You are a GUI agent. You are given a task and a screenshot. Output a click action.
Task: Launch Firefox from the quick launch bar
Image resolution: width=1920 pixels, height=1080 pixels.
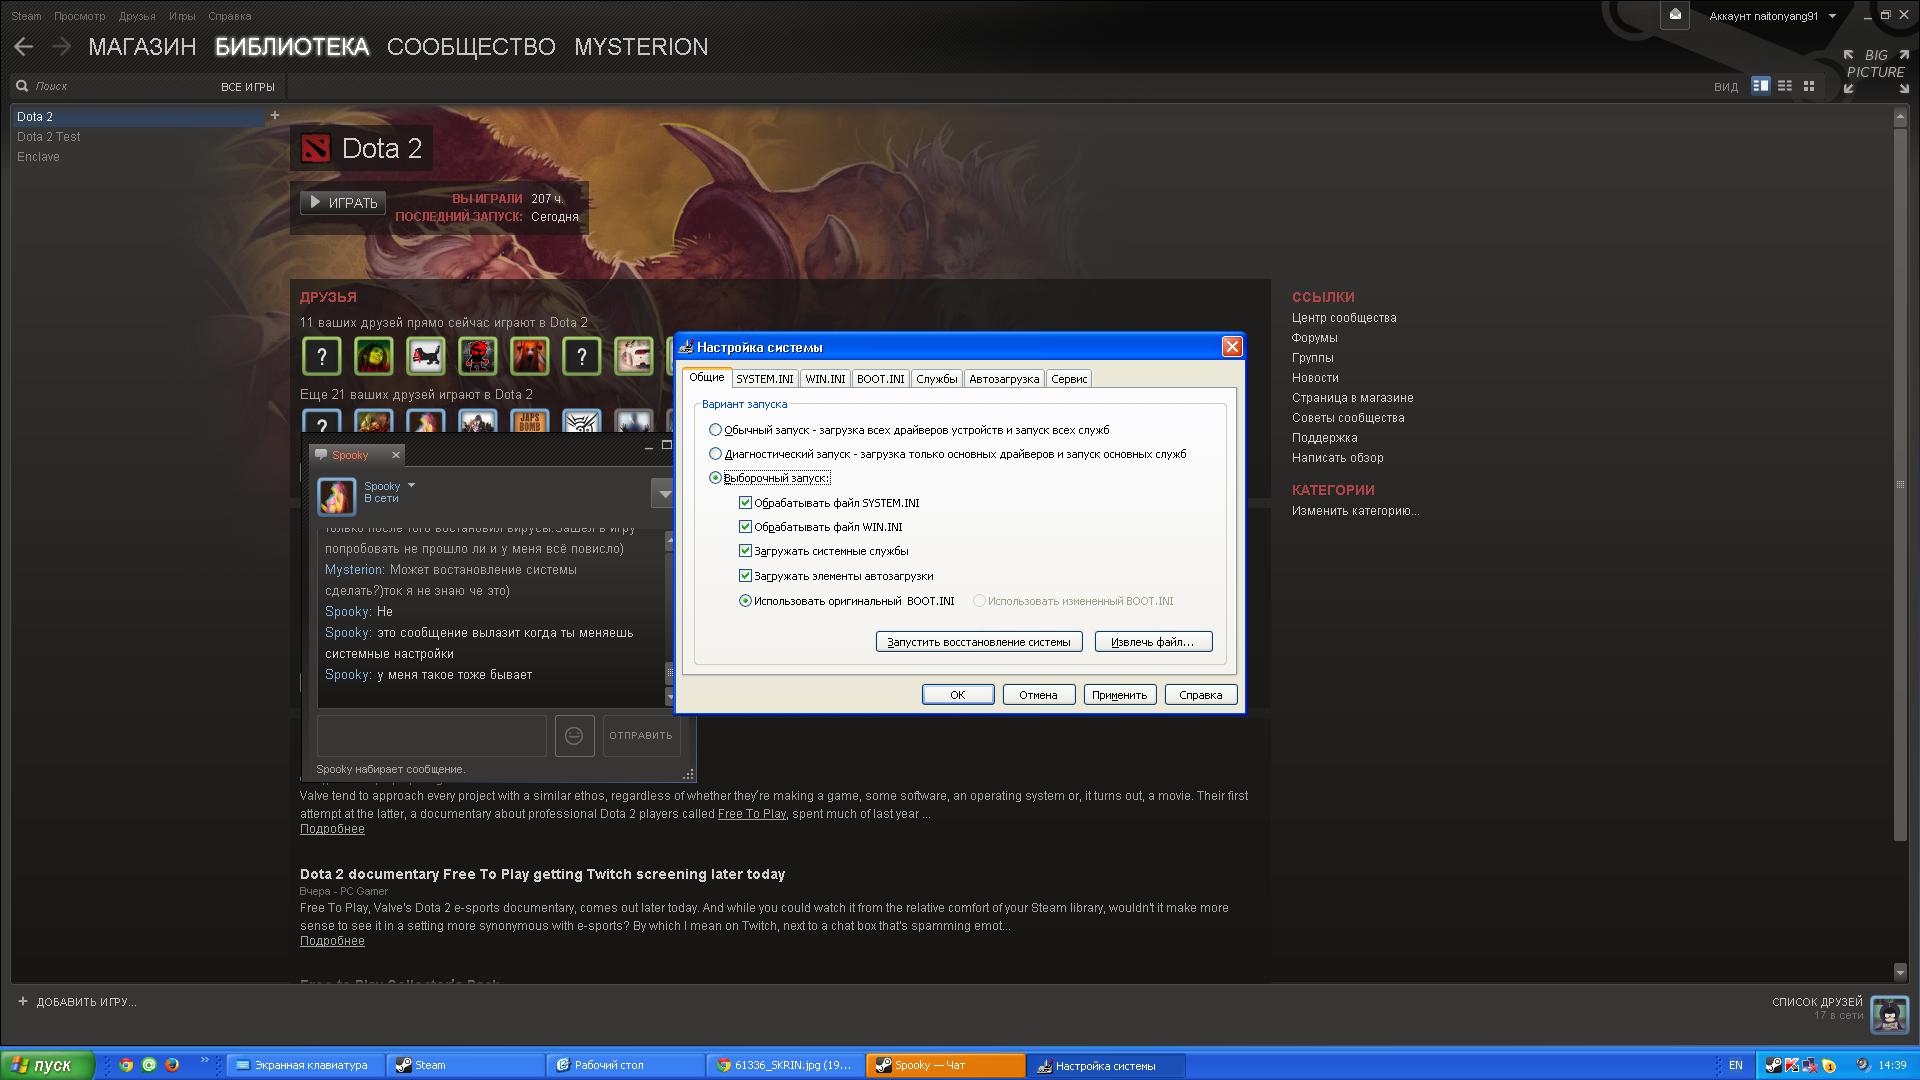(172, 1065)
